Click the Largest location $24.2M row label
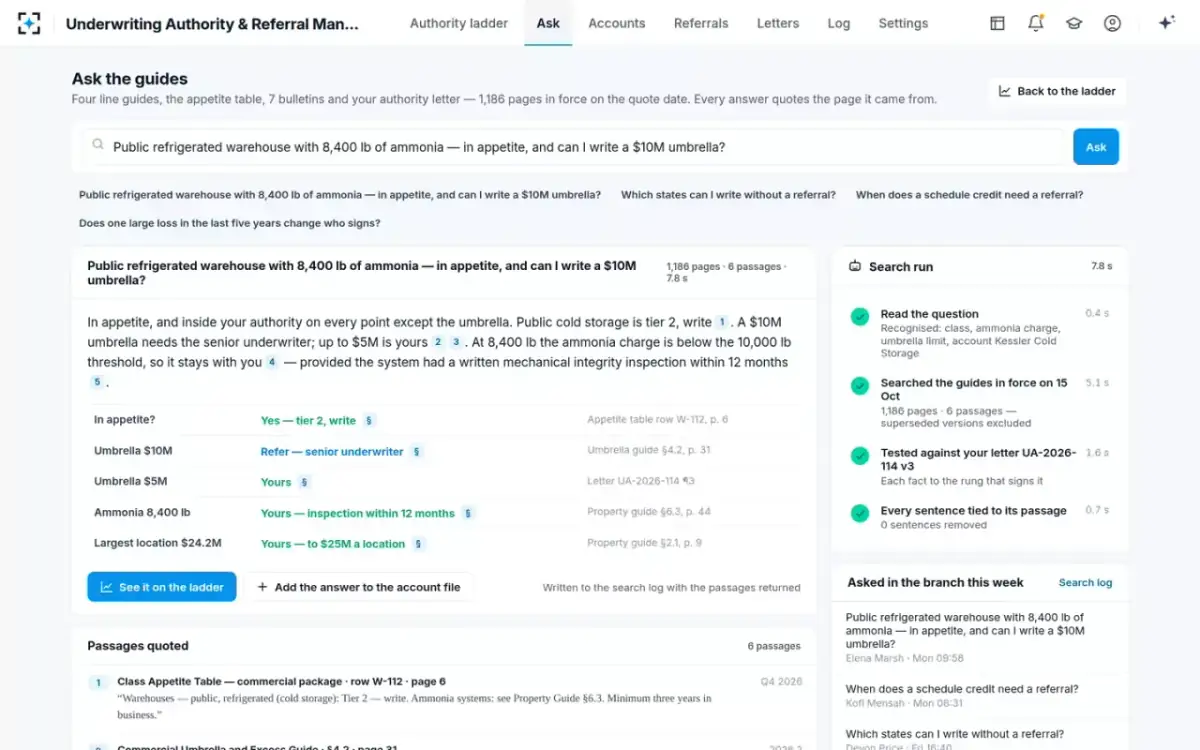This screenshot has width=1200, height=750. coord(157,543)
